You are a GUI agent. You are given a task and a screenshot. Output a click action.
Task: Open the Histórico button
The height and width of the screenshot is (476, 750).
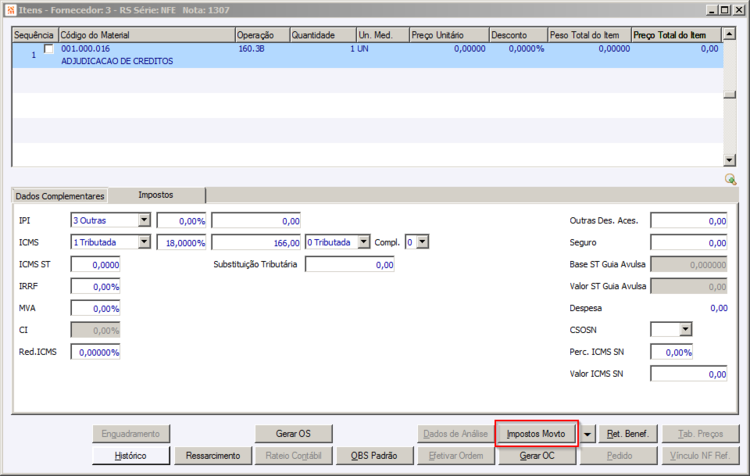pyautogui.click(x=131, y=456)
